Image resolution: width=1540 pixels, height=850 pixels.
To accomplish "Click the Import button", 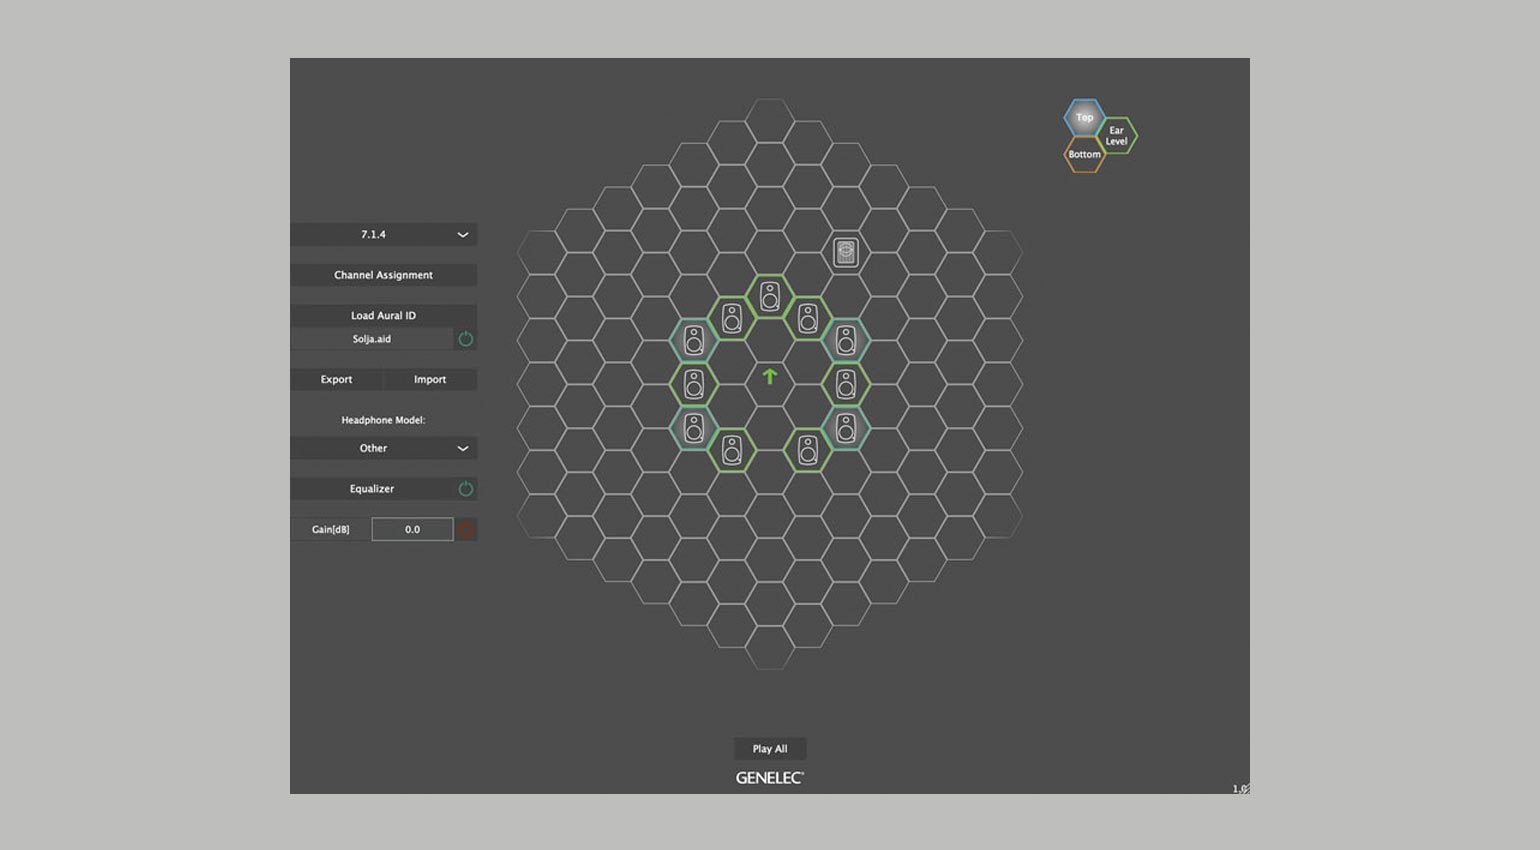I will tap(430, 379).
